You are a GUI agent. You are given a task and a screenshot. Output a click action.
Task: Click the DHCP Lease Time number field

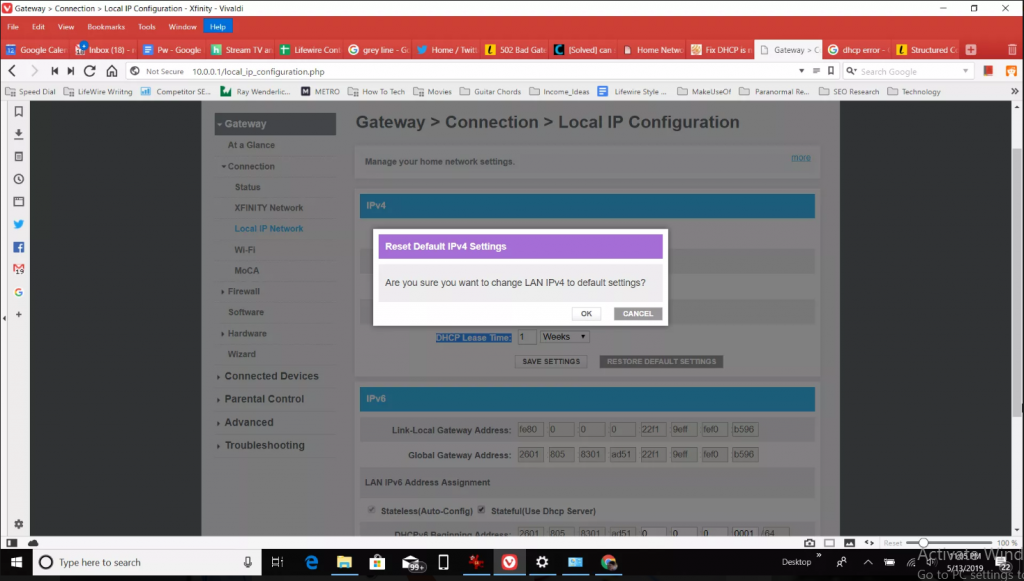[527, 337]
